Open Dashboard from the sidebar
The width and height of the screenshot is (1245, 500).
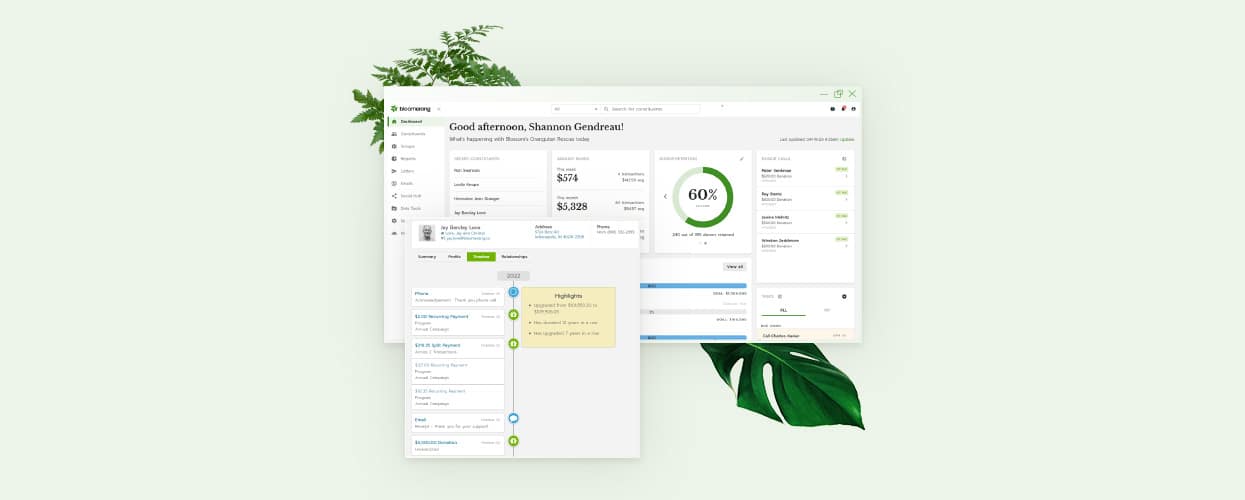tap(410, 121)
